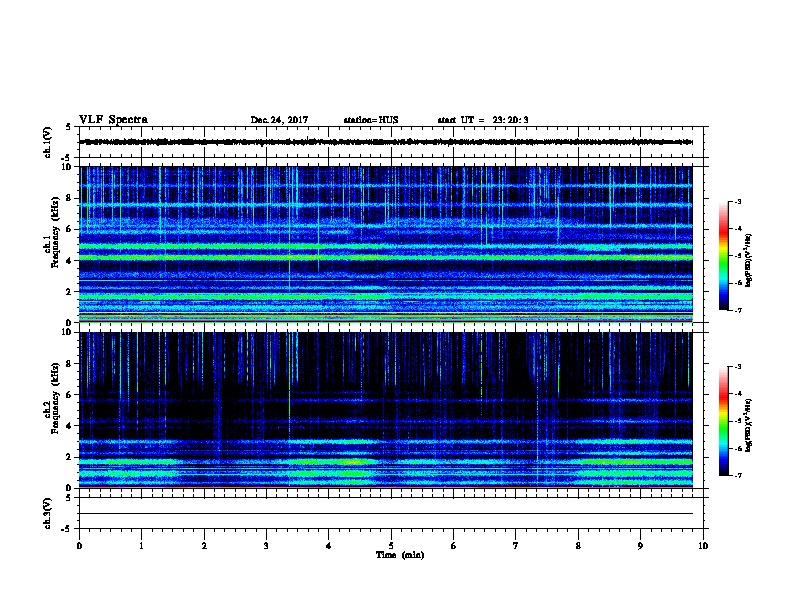
Task: Click time axis tick label "1"
Action: tap(141, 546)
